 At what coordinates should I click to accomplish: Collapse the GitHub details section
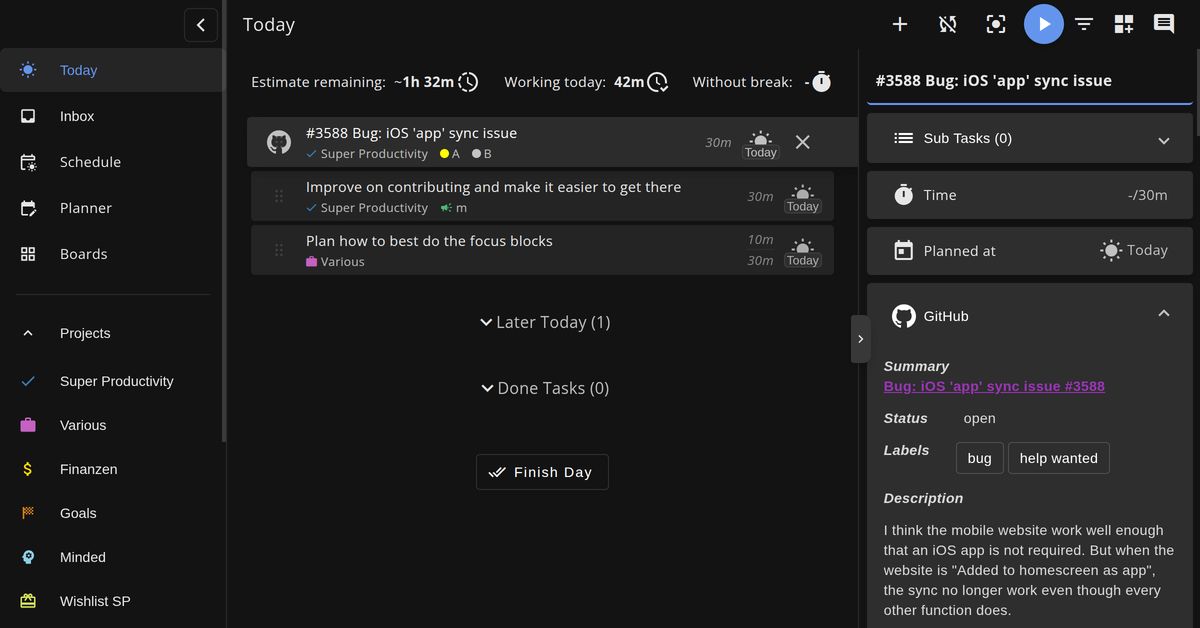1163,314
